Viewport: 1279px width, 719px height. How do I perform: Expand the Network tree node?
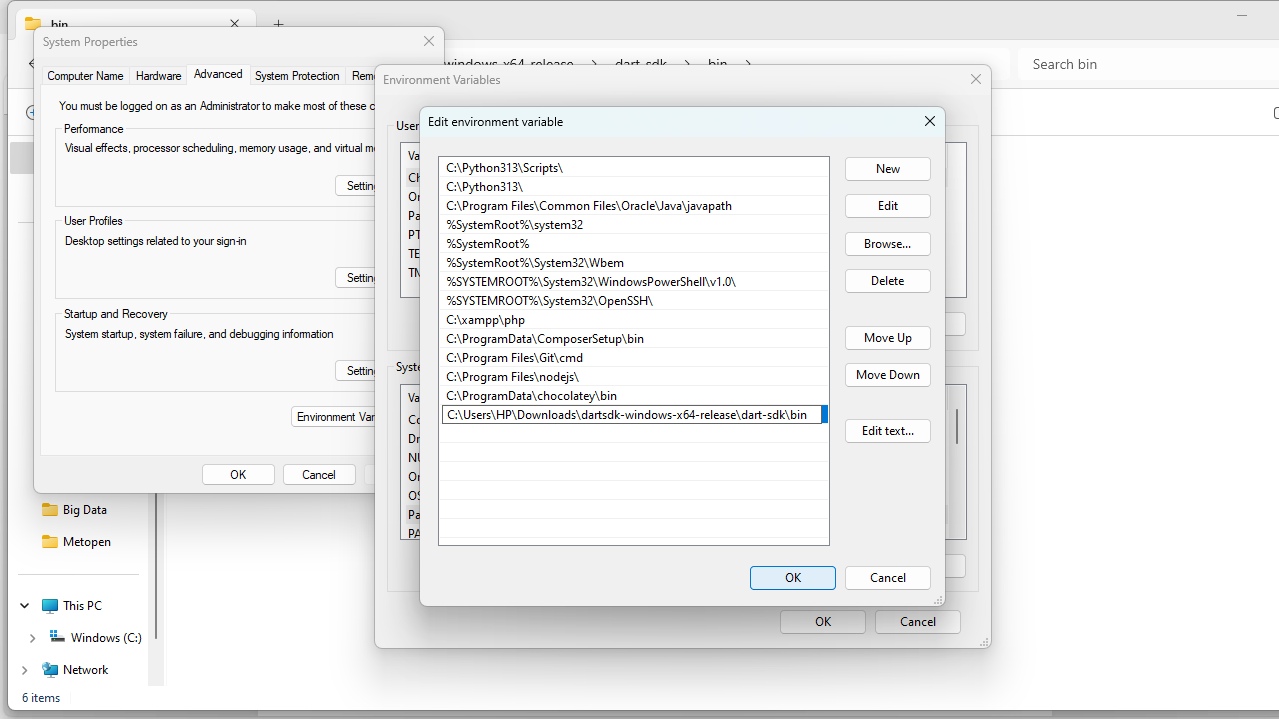[x=25, y=670]
